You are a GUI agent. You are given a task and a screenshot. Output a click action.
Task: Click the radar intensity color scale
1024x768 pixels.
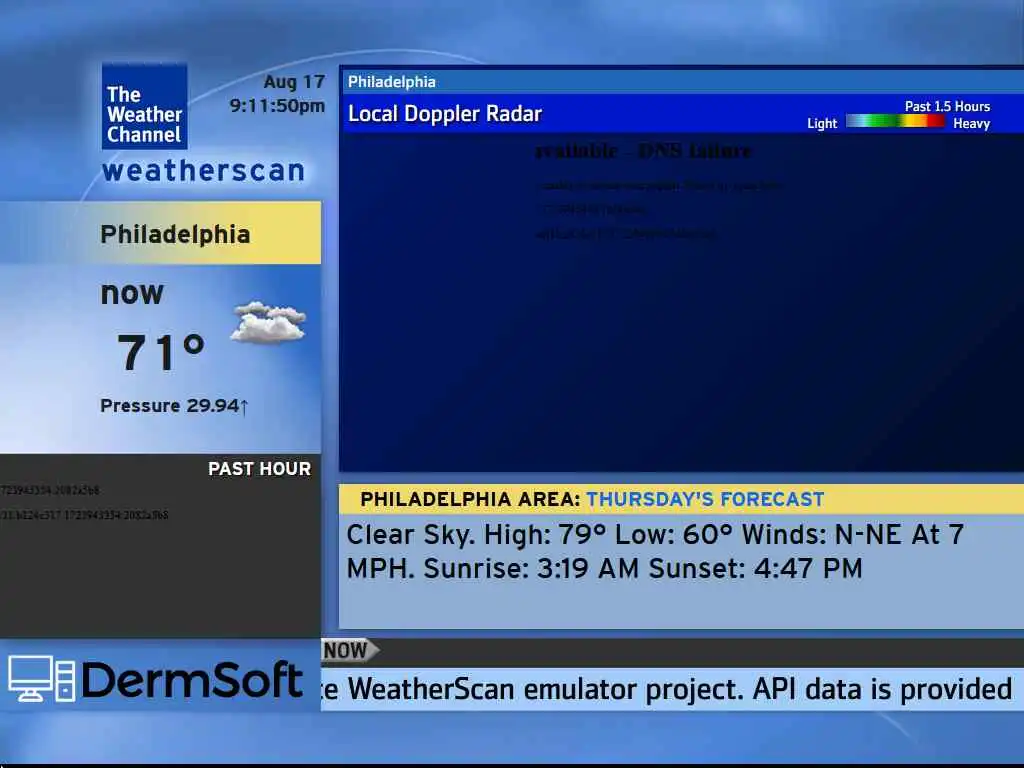click(895, 121)
